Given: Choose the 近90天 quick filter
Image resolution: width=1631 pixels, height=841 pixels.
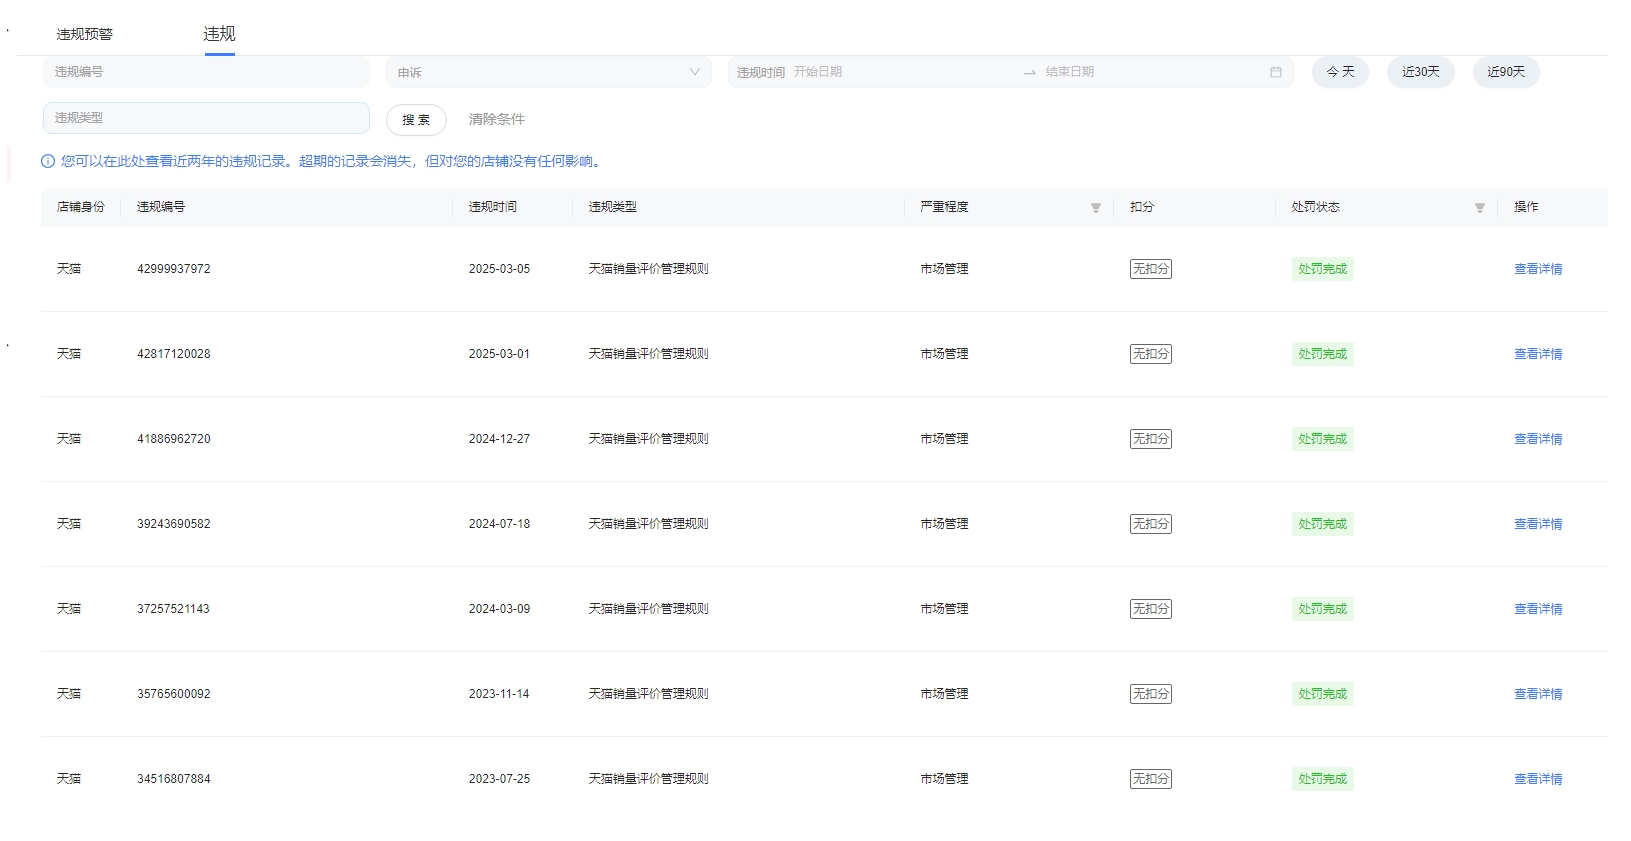Looking at the screenshot, I should pyautogui.click(x=1505, y=72).
